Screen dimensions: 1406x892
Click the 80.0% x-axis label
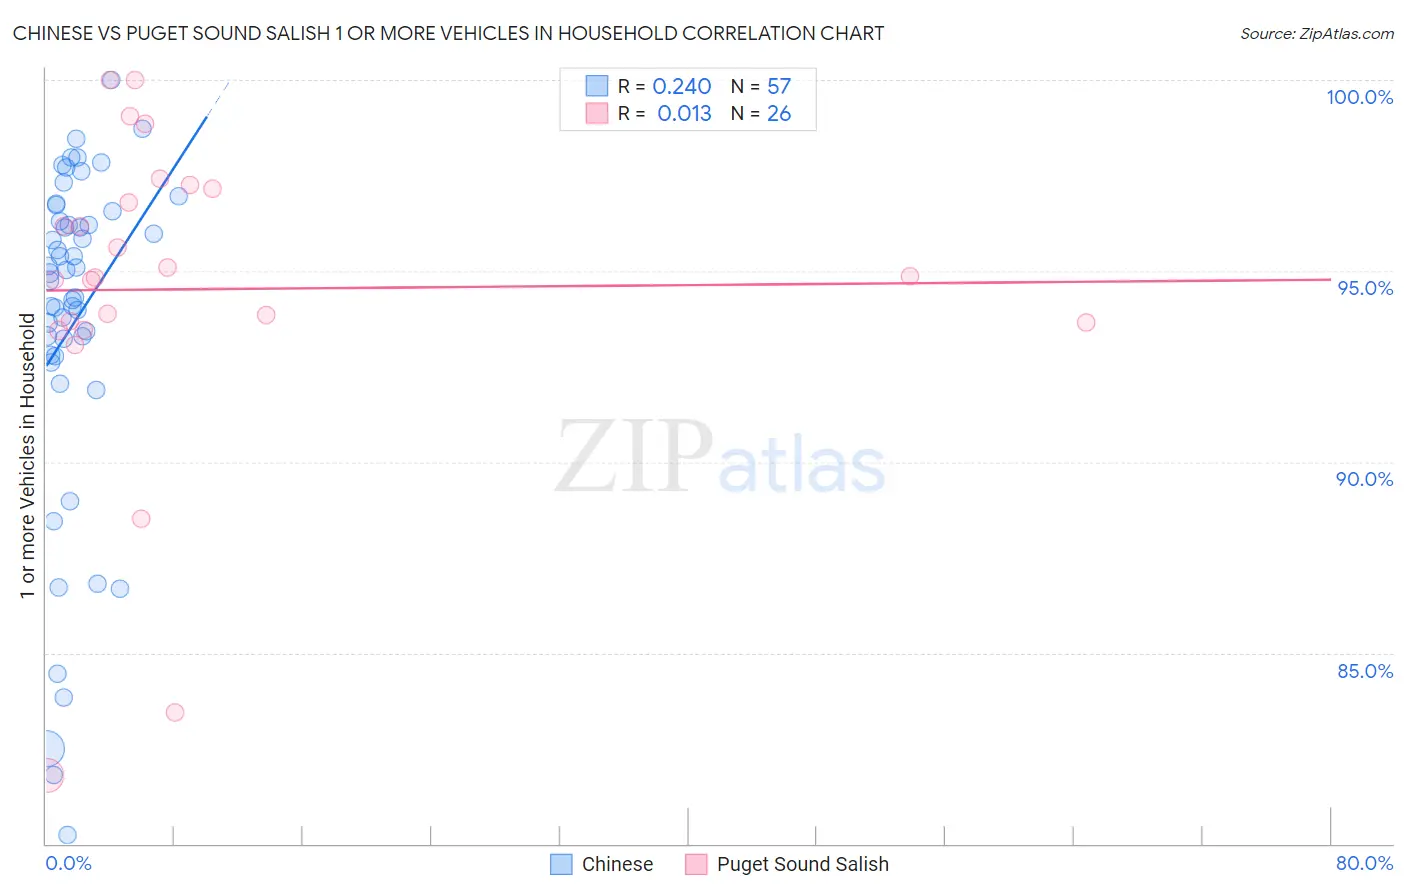click(x=1364, y=863)
